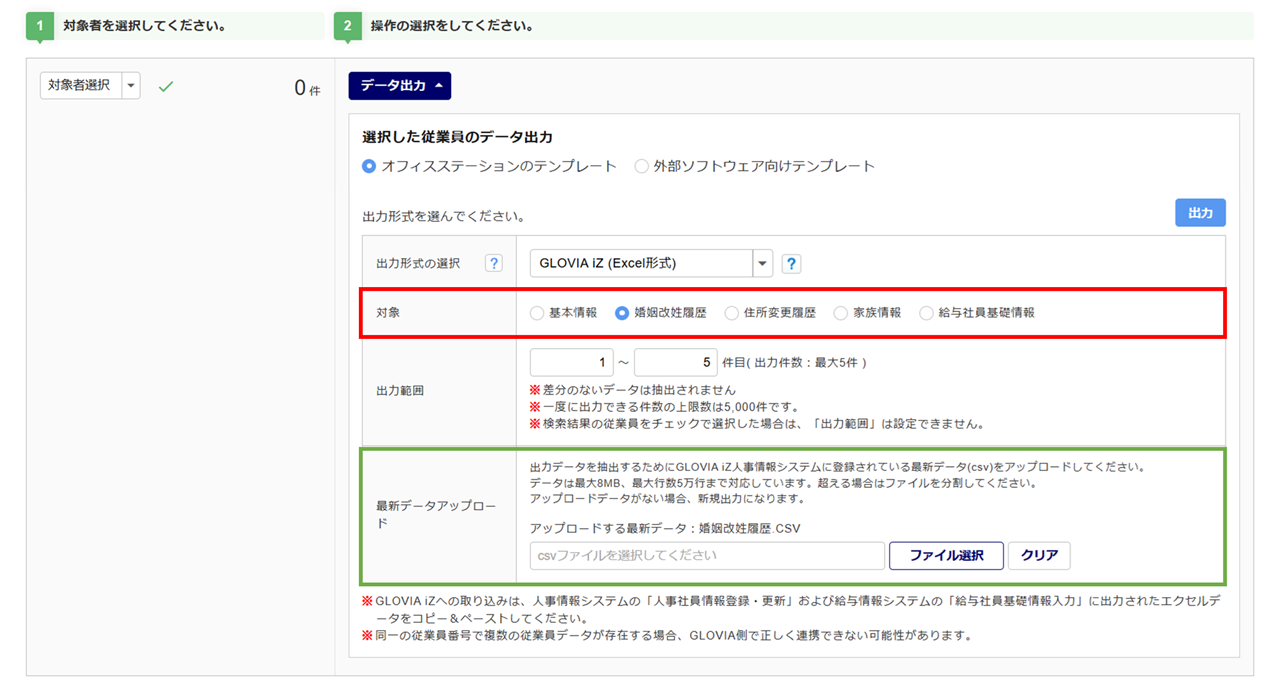This screenshot has height=681, width=1280.
Task: Select 外部ソフトウェア向けテンプレート radio button
Action: [642, 167]
